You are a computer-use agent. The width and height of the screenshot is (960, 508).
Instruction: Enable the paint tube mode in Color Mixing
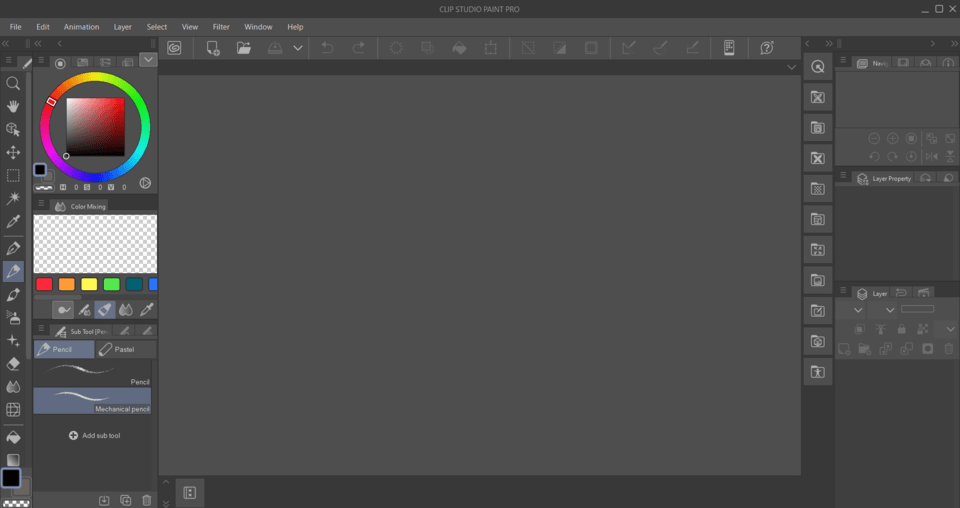click(x=105, y=310)
